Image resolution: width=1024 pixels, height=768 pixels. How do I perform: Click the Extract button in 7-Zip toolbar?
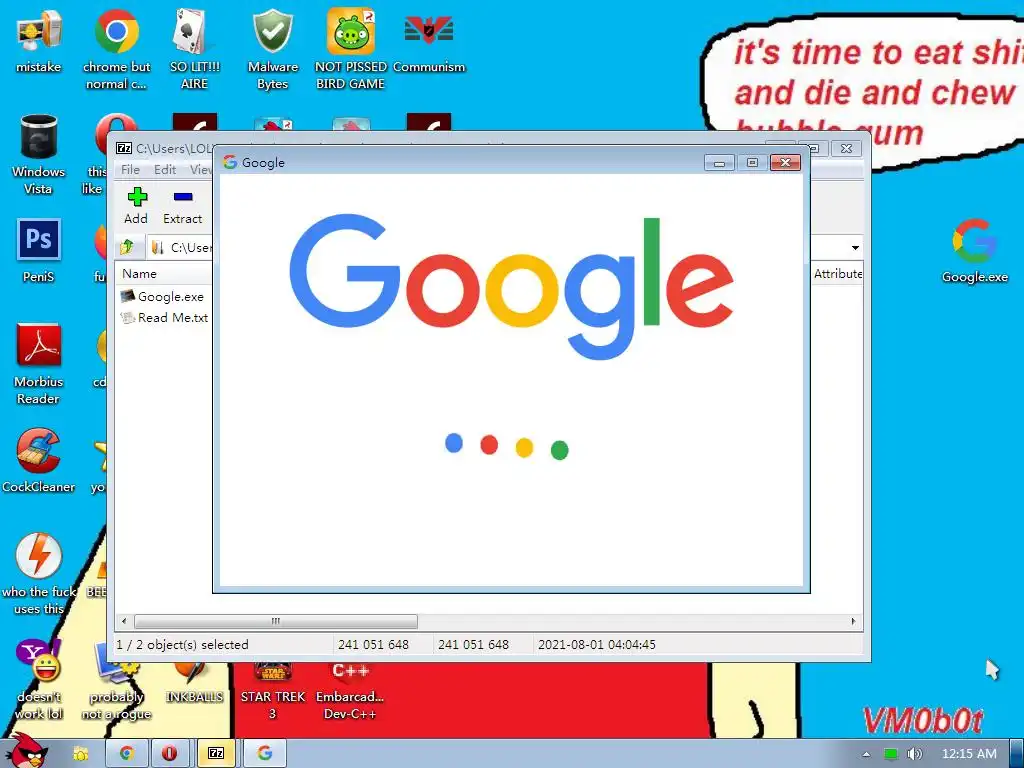182,206
